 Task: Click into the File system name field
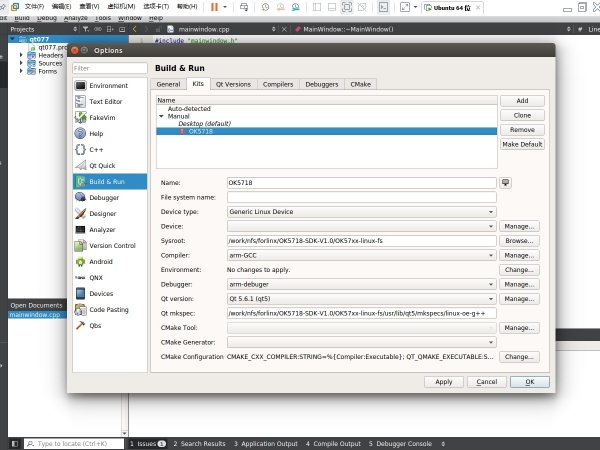pyautogui.click(x=362, y=198)
